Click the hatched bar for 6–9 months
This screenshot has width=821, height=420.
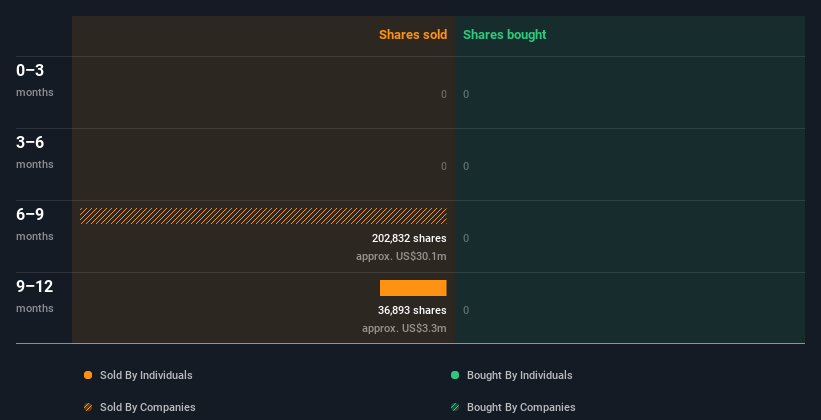[263, 216]
